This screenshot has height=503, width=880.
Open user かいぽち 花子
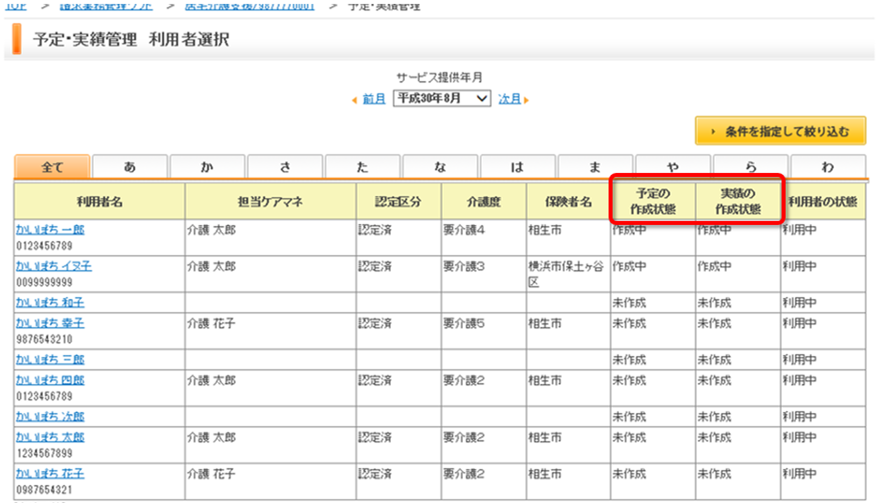(50, 474)
